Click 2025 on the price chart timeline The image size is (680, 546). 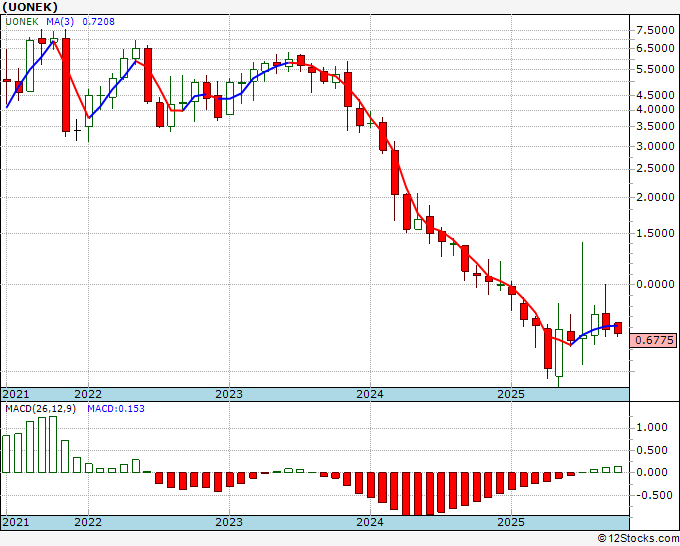click(511, 394)
